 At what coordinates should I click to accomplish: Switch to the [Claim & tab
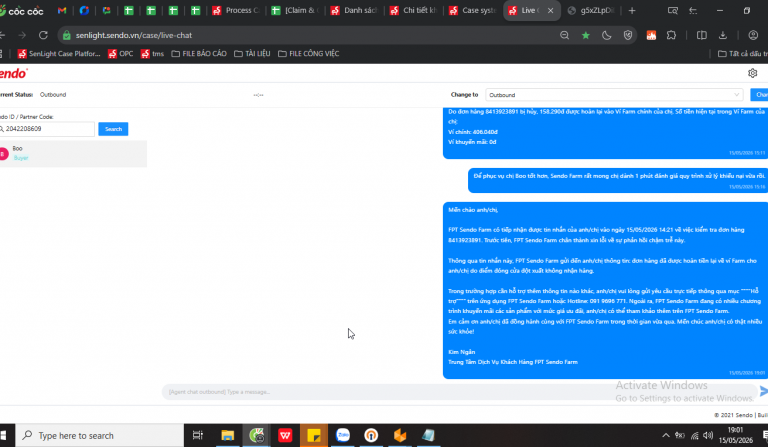click(x=296, y=10)
